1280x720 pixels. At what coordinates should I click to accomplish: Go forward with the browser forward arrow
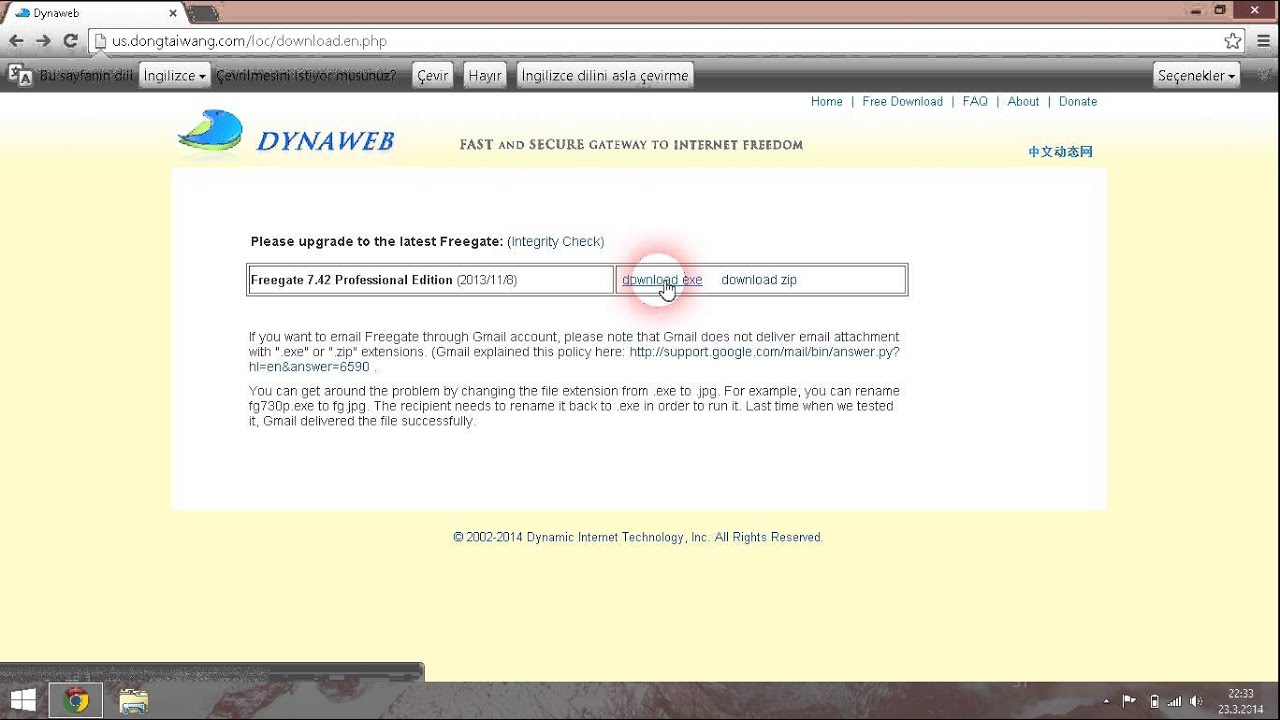(x=43, y=41)
